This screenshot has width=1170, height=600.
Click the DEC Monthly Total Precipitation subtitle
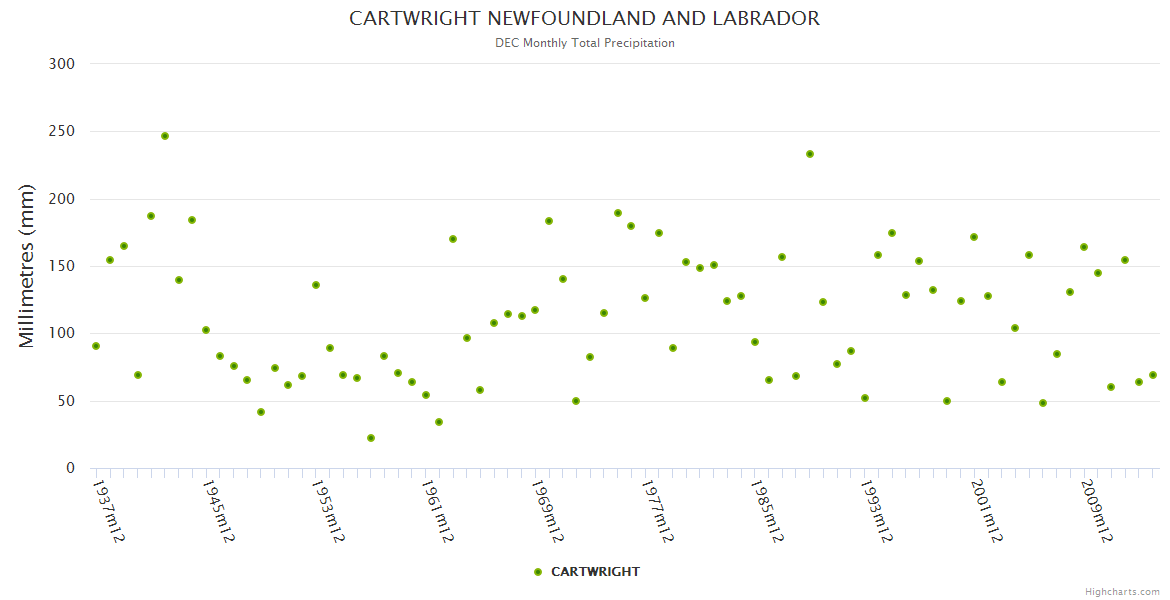tap(584, 43)
